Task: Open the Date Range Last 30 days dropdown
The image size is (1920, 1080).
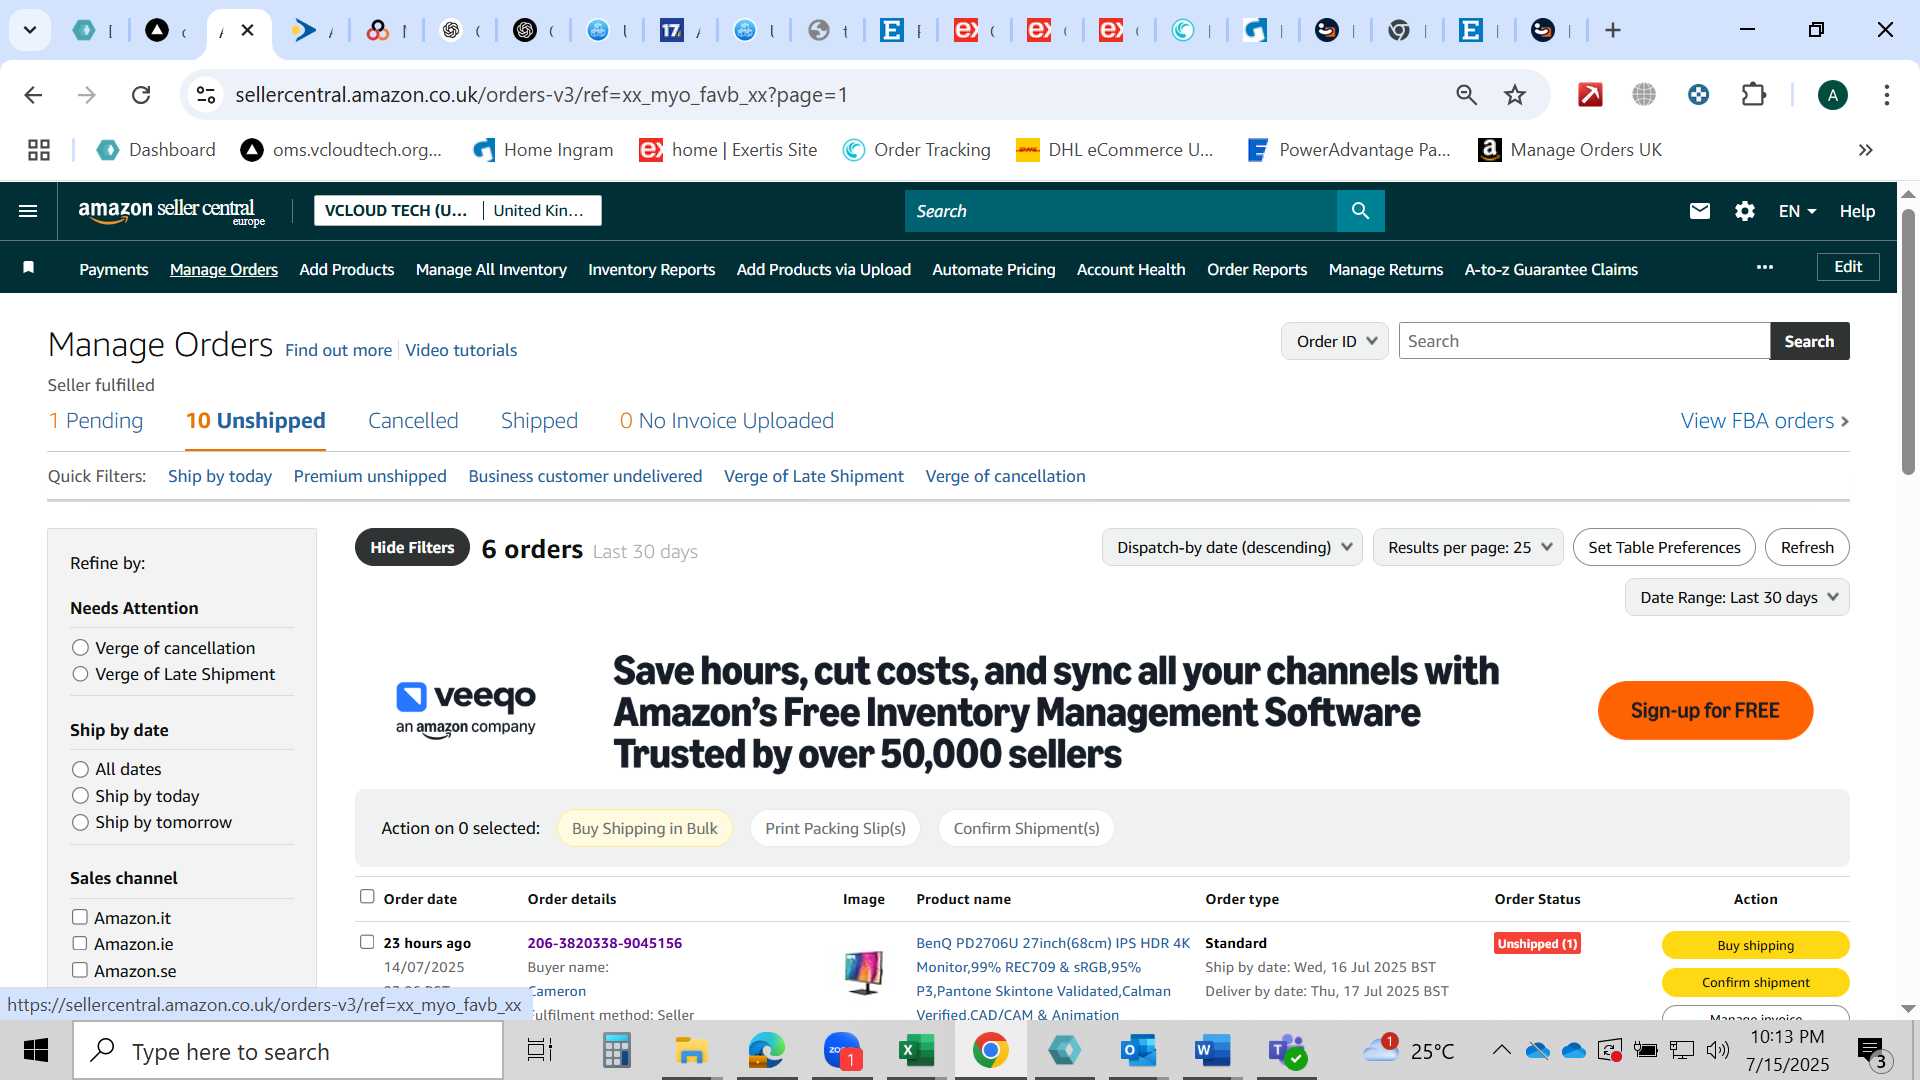Action: click(x=1737, y=597)
